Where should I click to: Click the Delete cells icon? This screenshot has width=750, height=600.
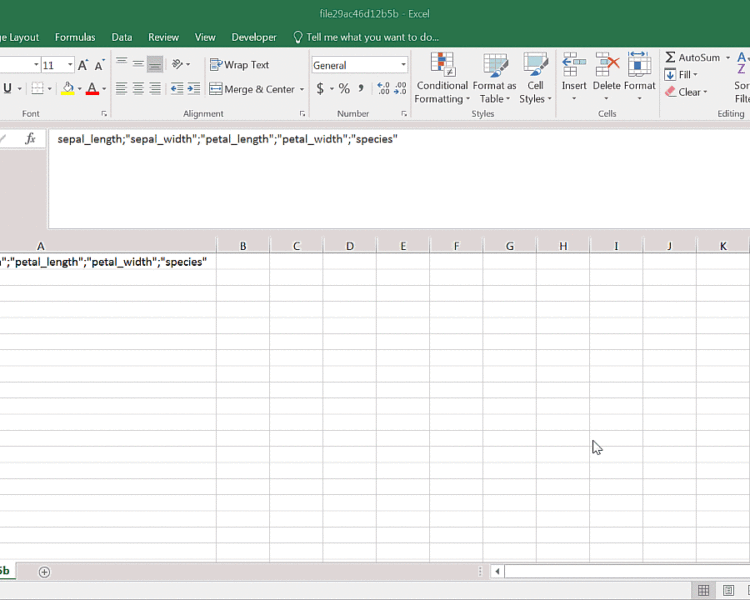tap(607, 67)
